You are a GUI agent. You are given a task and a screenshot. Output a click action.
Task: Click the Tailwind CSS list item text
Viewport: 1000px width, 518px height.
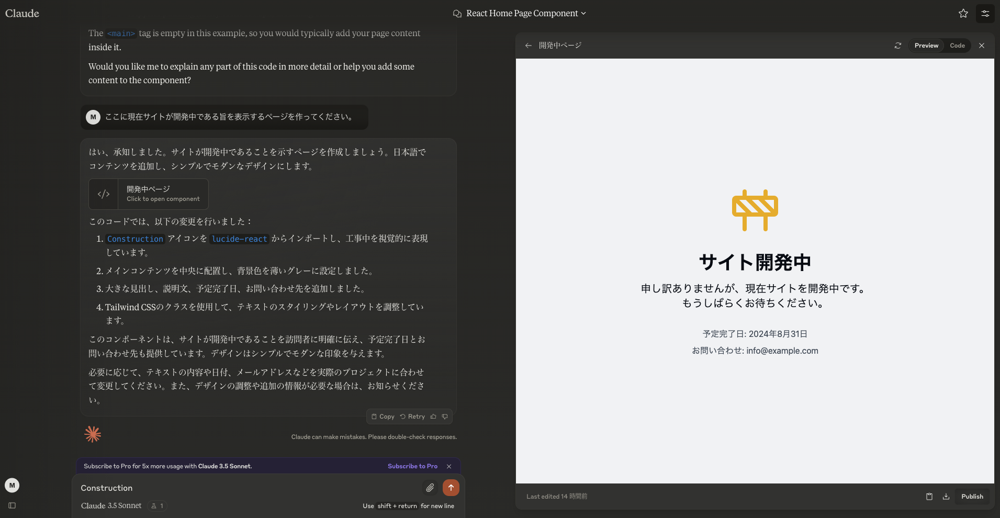[x=264, y=313]
